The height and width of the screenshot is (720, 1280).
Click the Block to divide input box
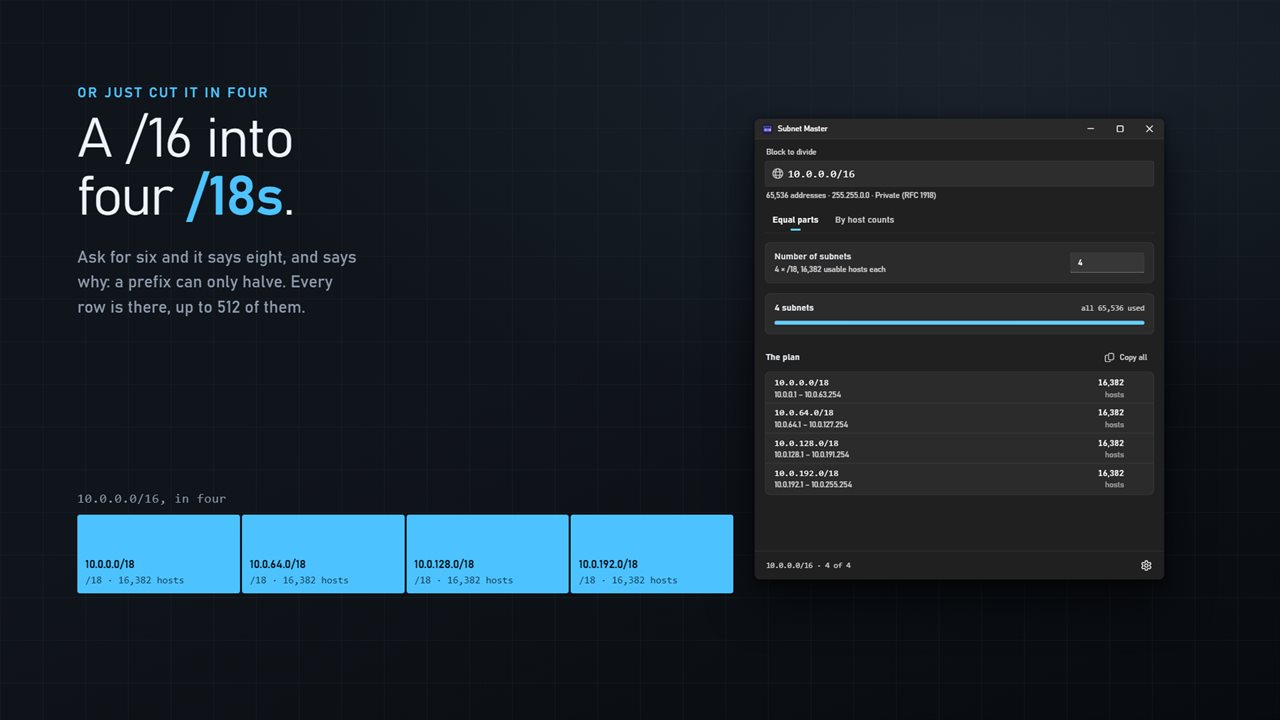click(959, 174)
